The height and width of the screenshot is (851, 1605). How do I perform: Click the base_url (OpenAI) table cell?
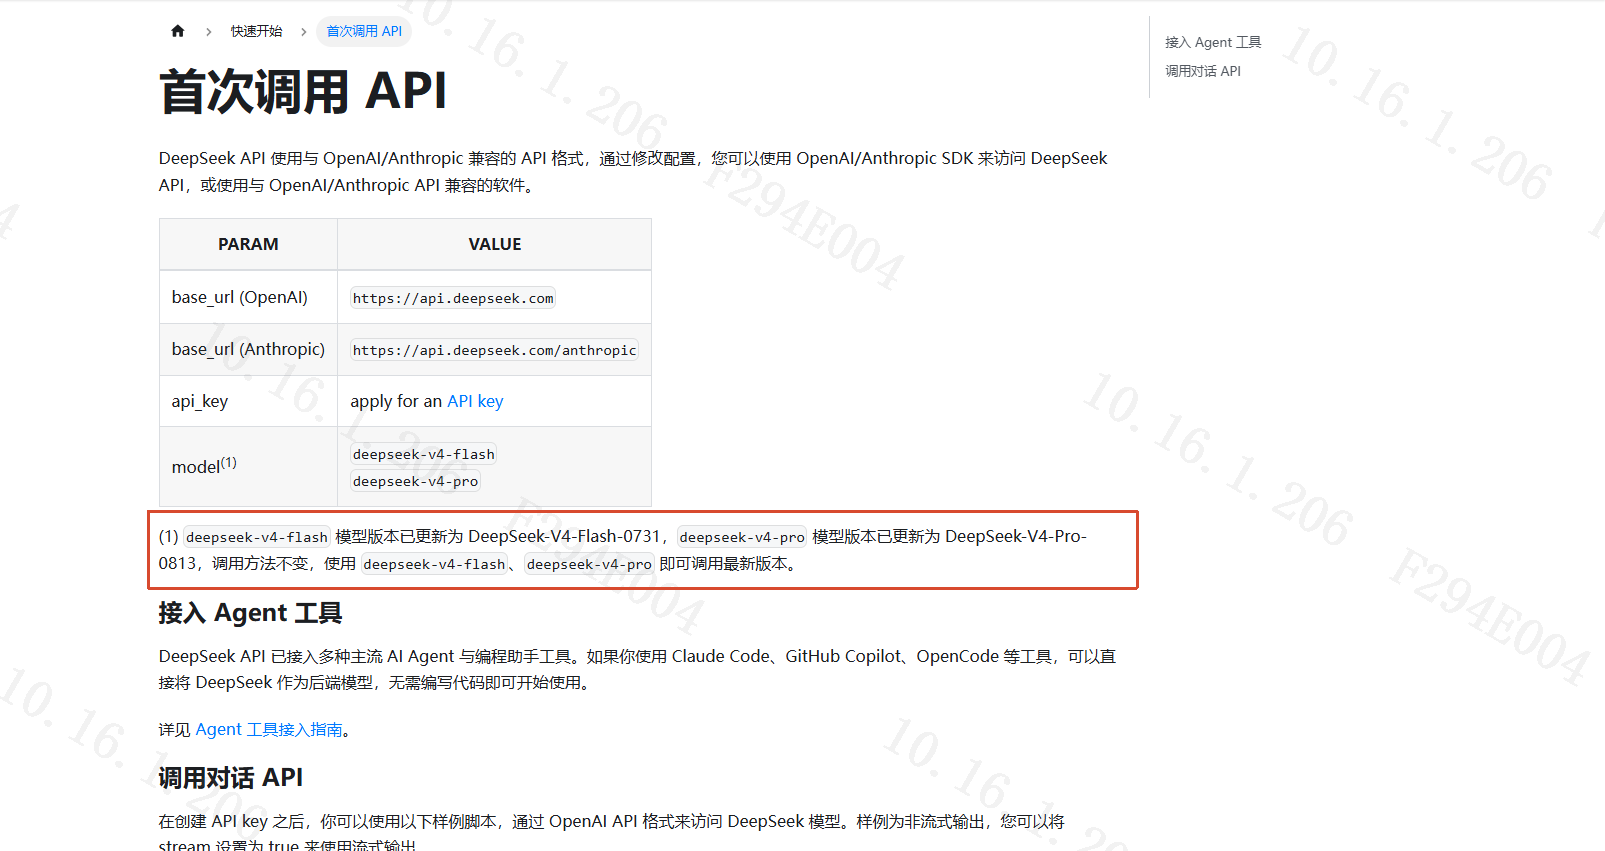click(x=248, y=297)
